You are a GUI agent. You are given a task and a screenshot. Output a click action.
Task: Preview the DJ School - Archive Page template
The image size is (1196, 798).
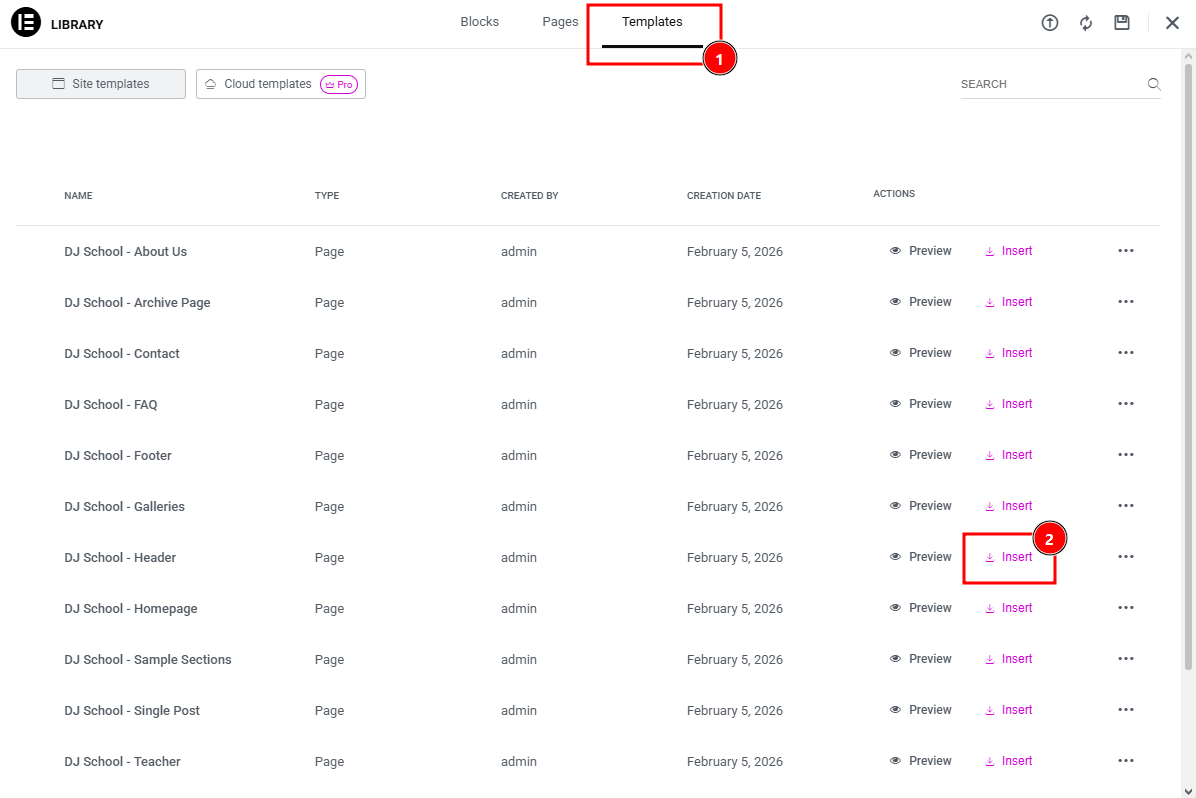(921, 302)
